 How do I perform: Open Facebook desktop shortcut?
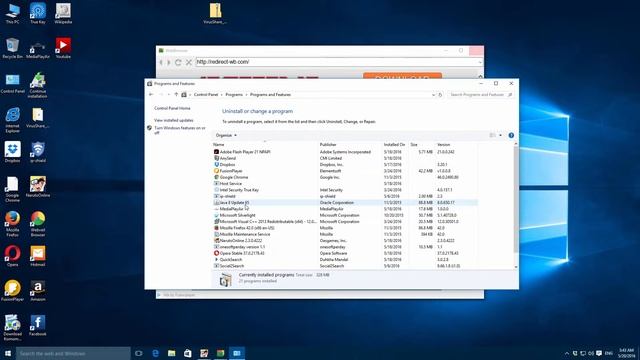click(38, 325)
